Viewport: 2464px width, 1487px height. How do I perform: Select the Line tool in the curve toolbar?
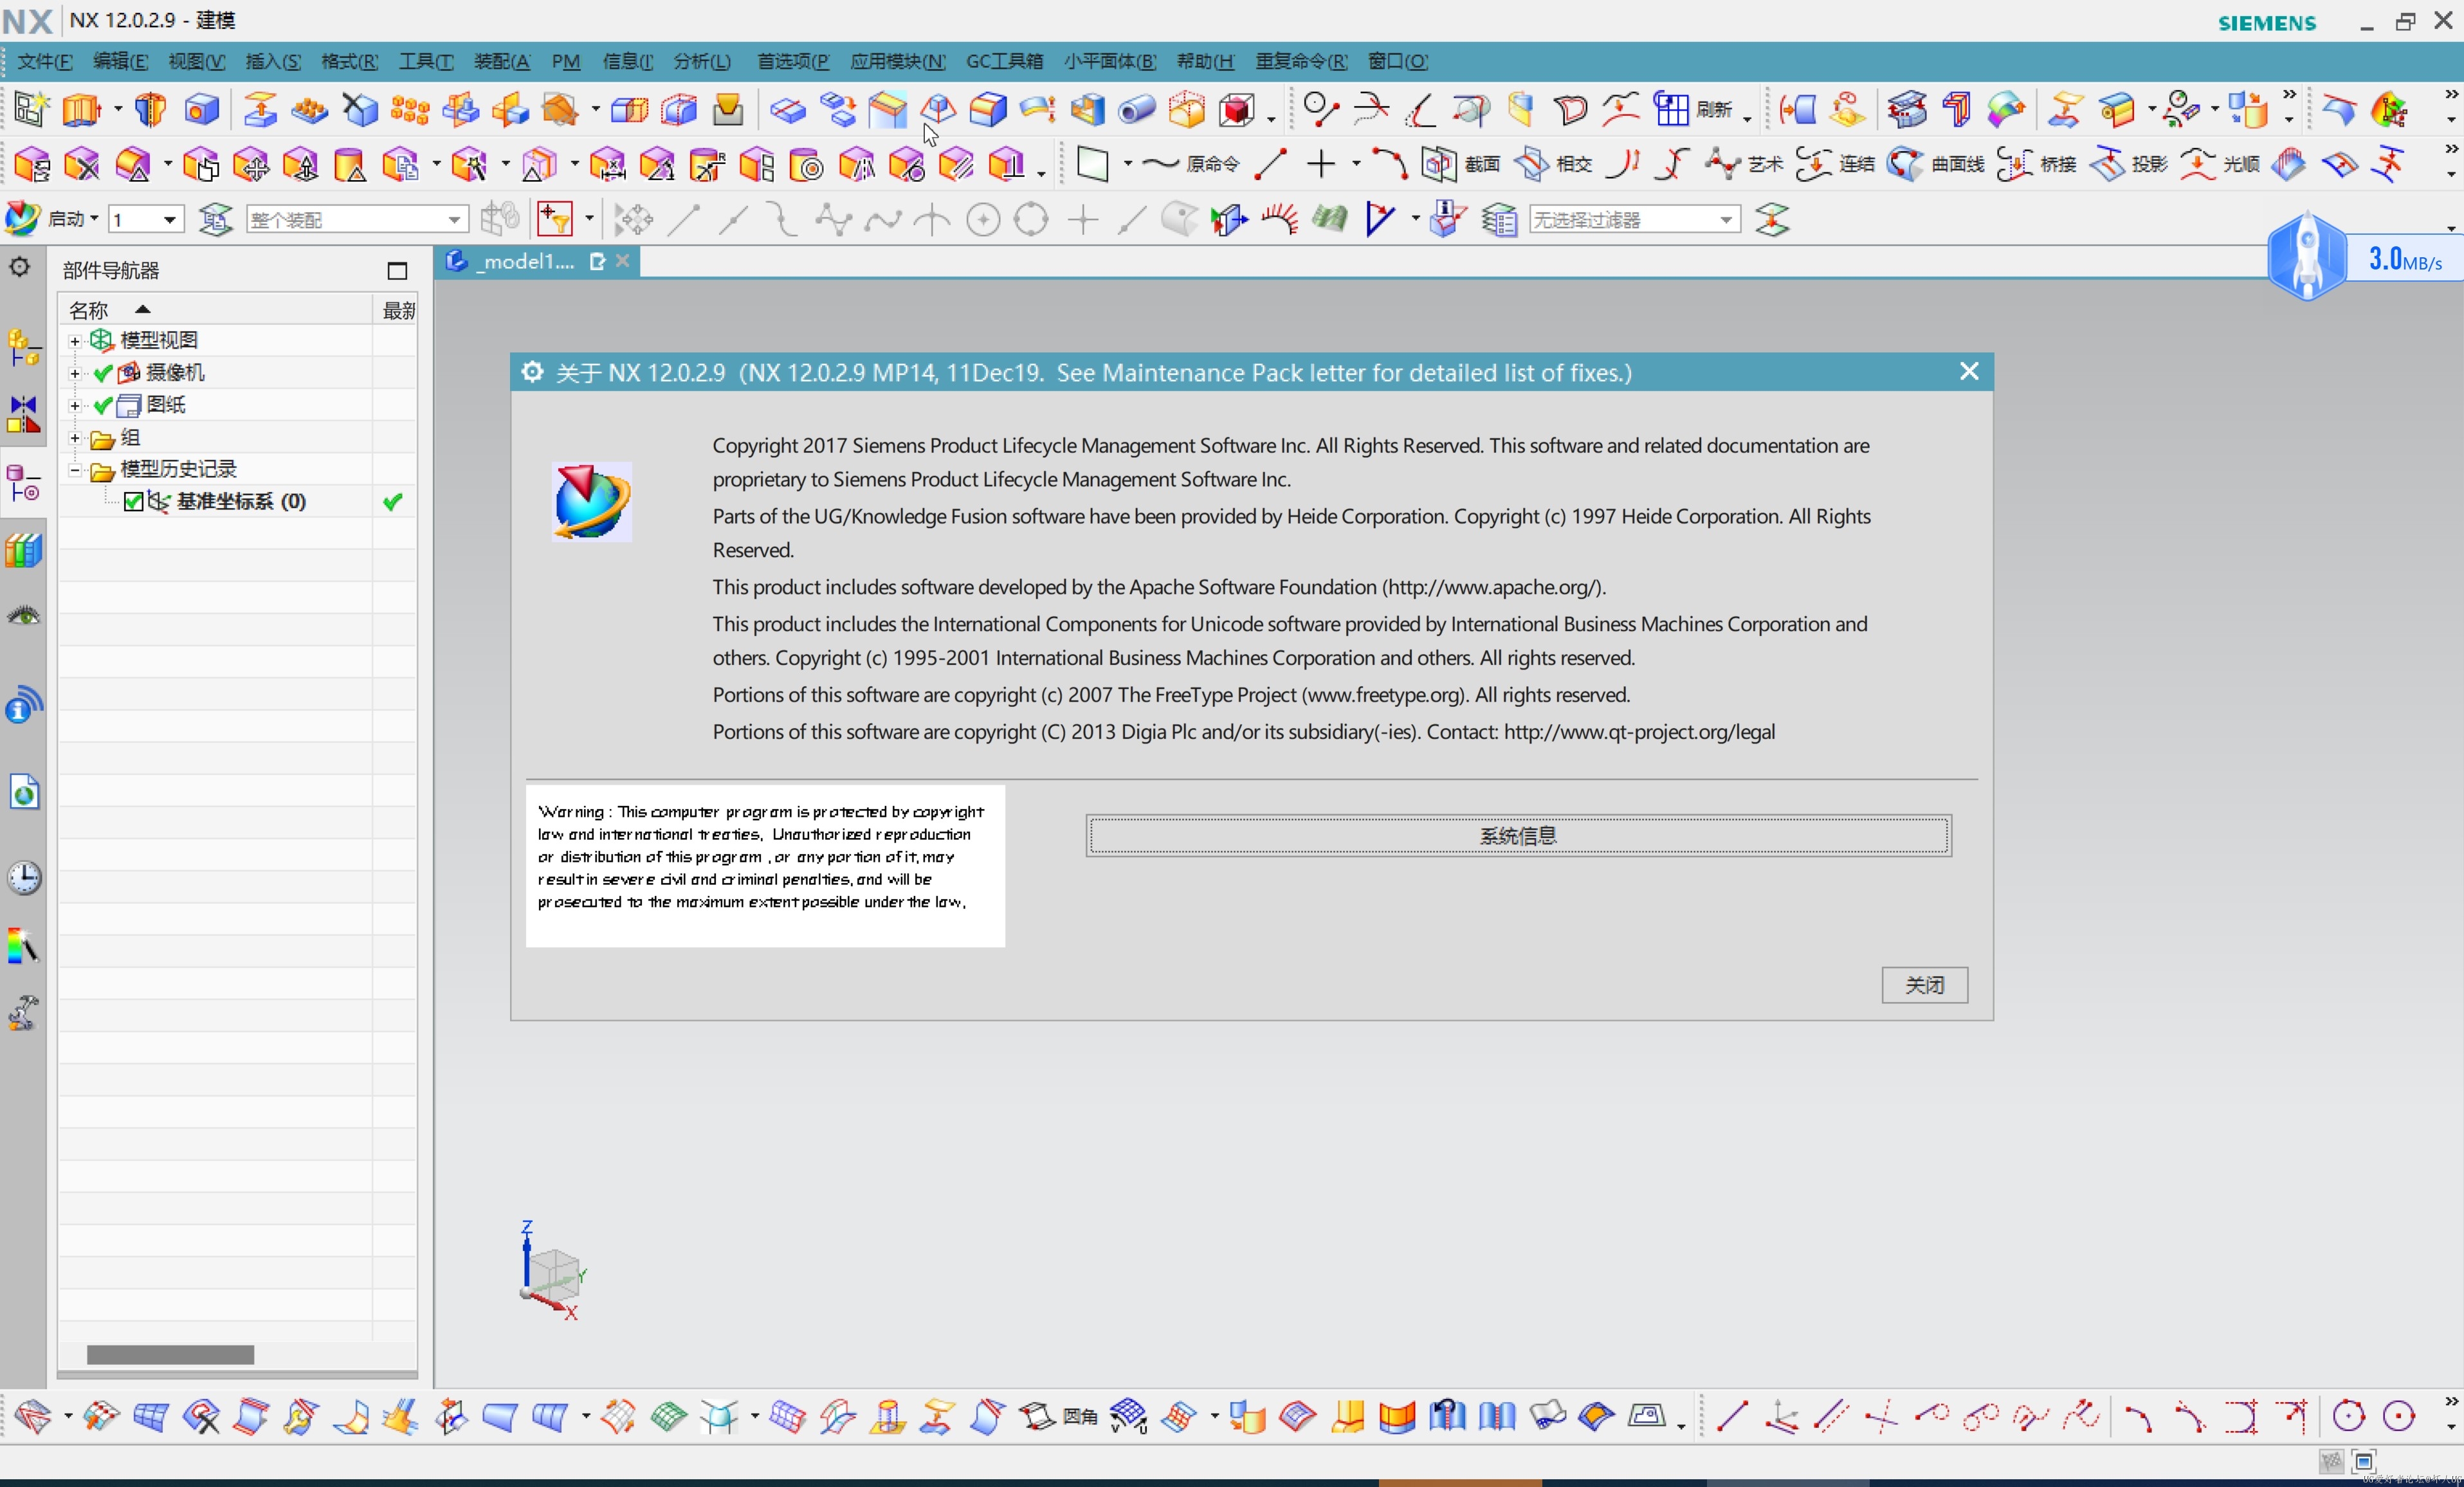pyautogui.click(x=1270, y=164)
